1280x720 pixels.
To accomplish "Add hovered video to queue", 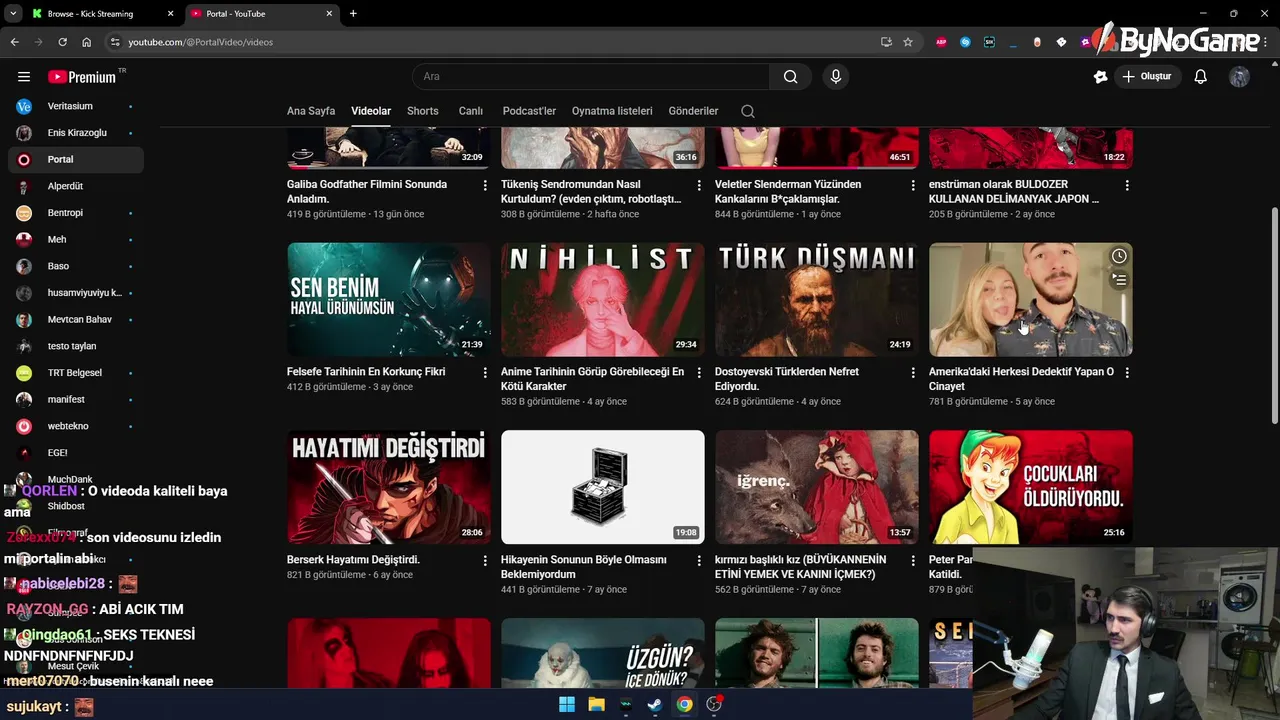I will click(x=1119, y=281).
